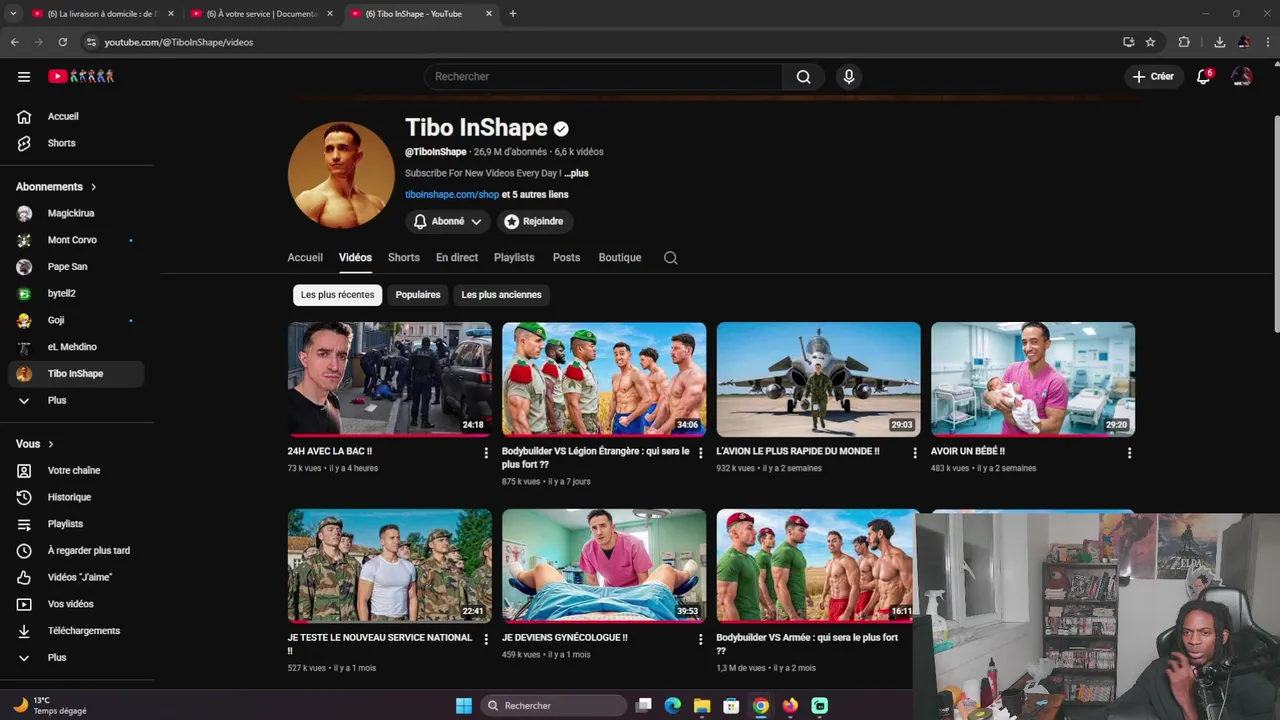Open account avatar menu
Screen dimensions: 1280x720
[1242, 77]
